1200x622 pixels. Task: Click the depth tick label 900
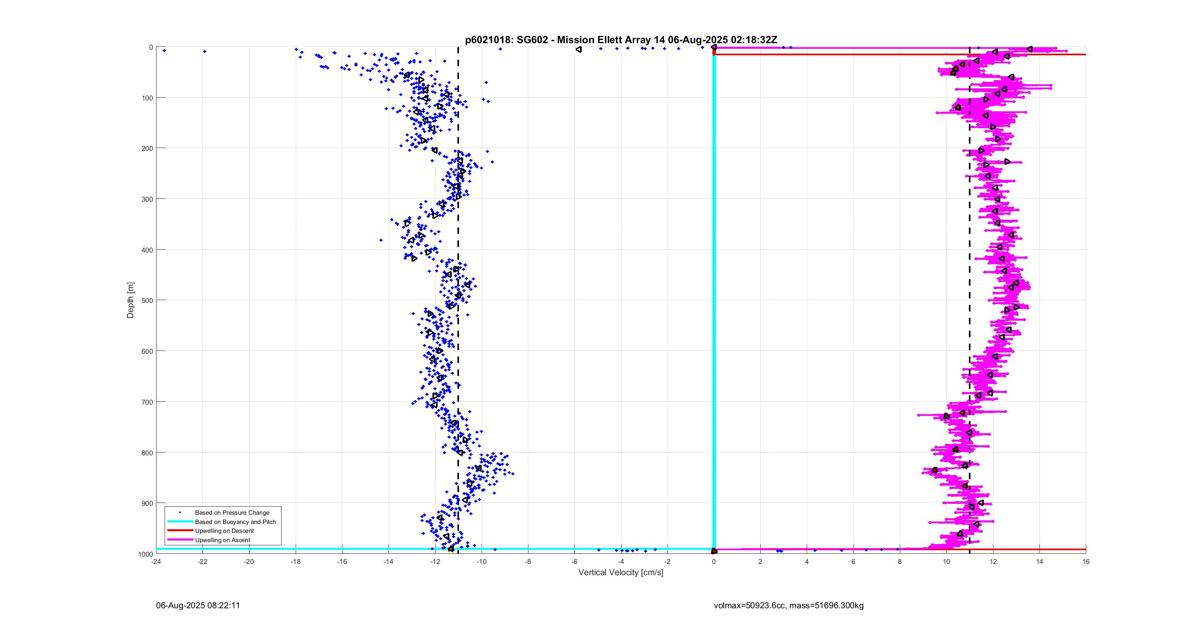[145, 503]
